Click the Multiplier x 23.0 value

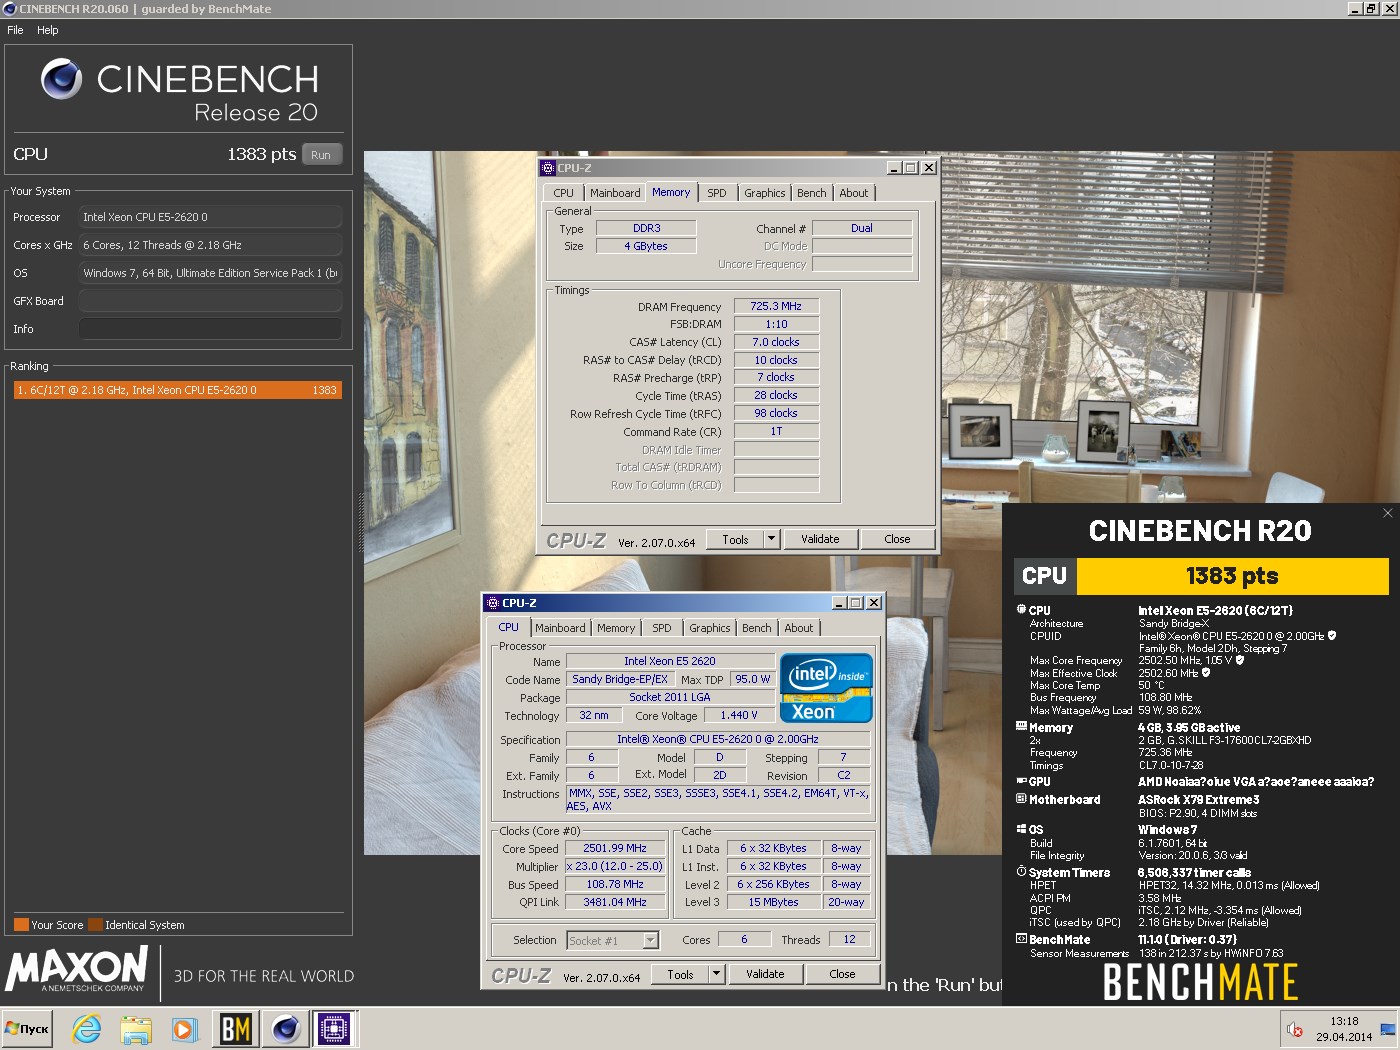(x=615, y=866)
